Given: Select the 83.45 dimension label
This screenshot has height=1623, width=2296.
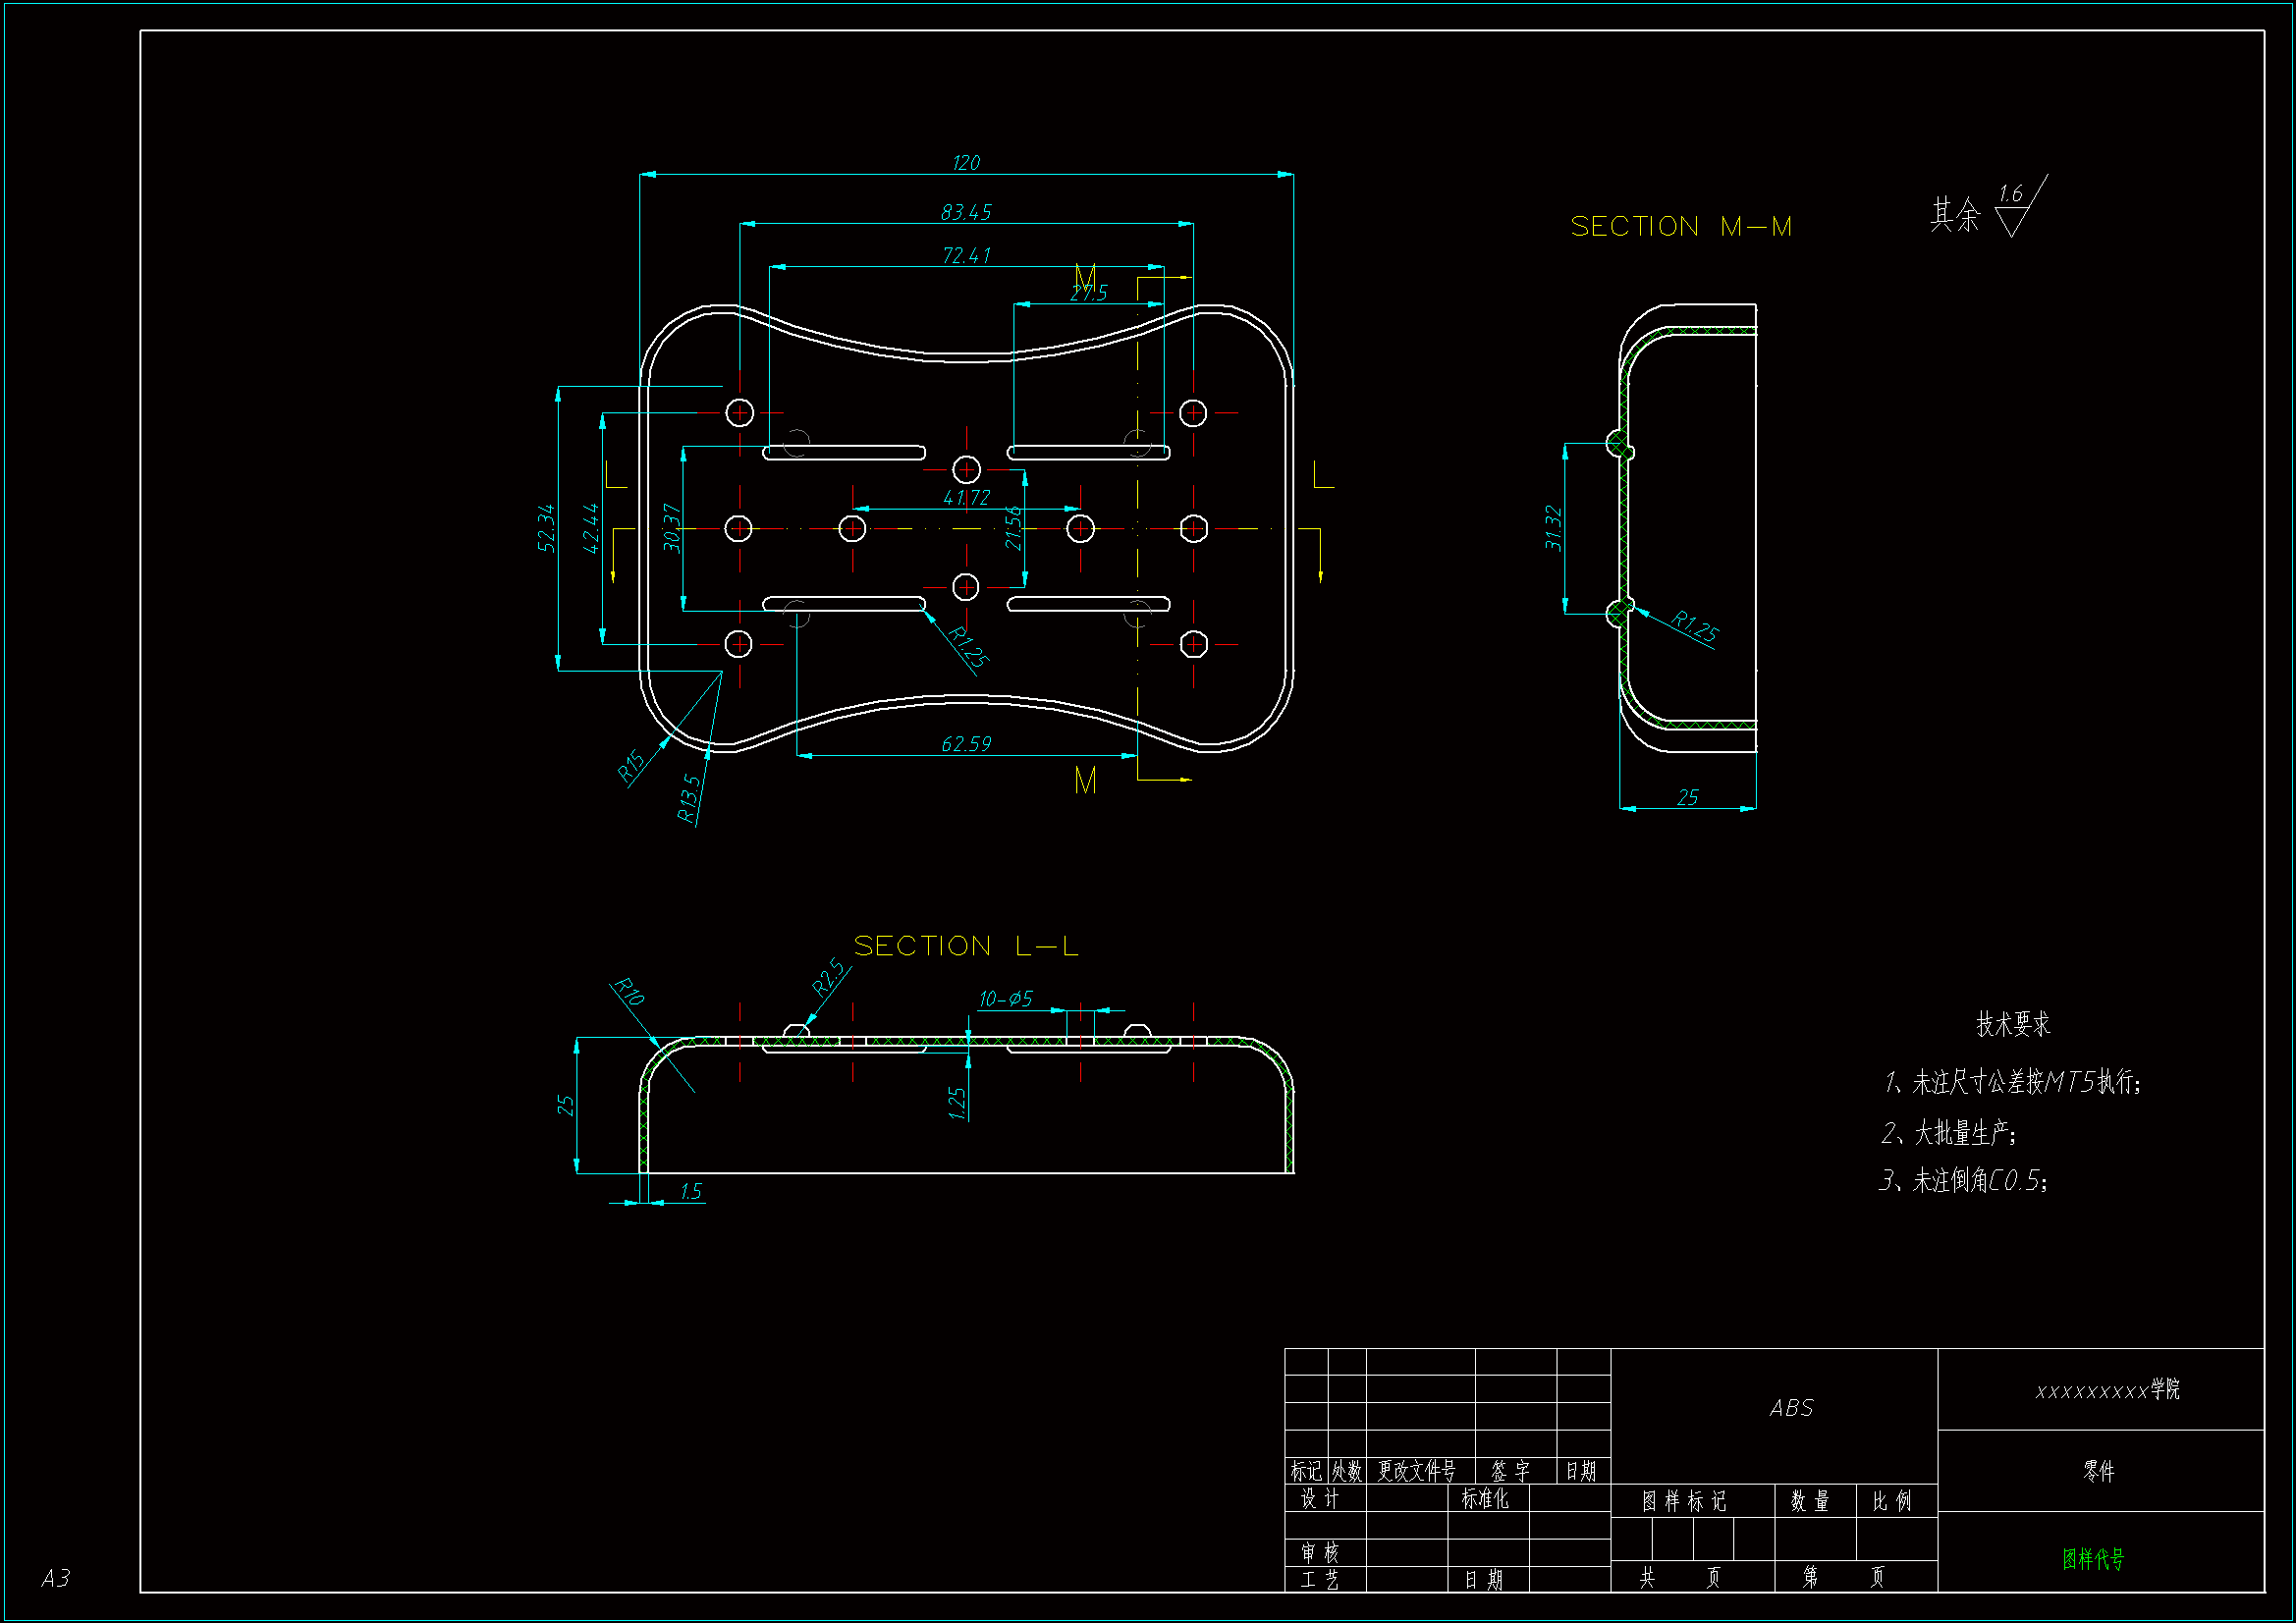Looking at the screenshot, I should 965,212.
